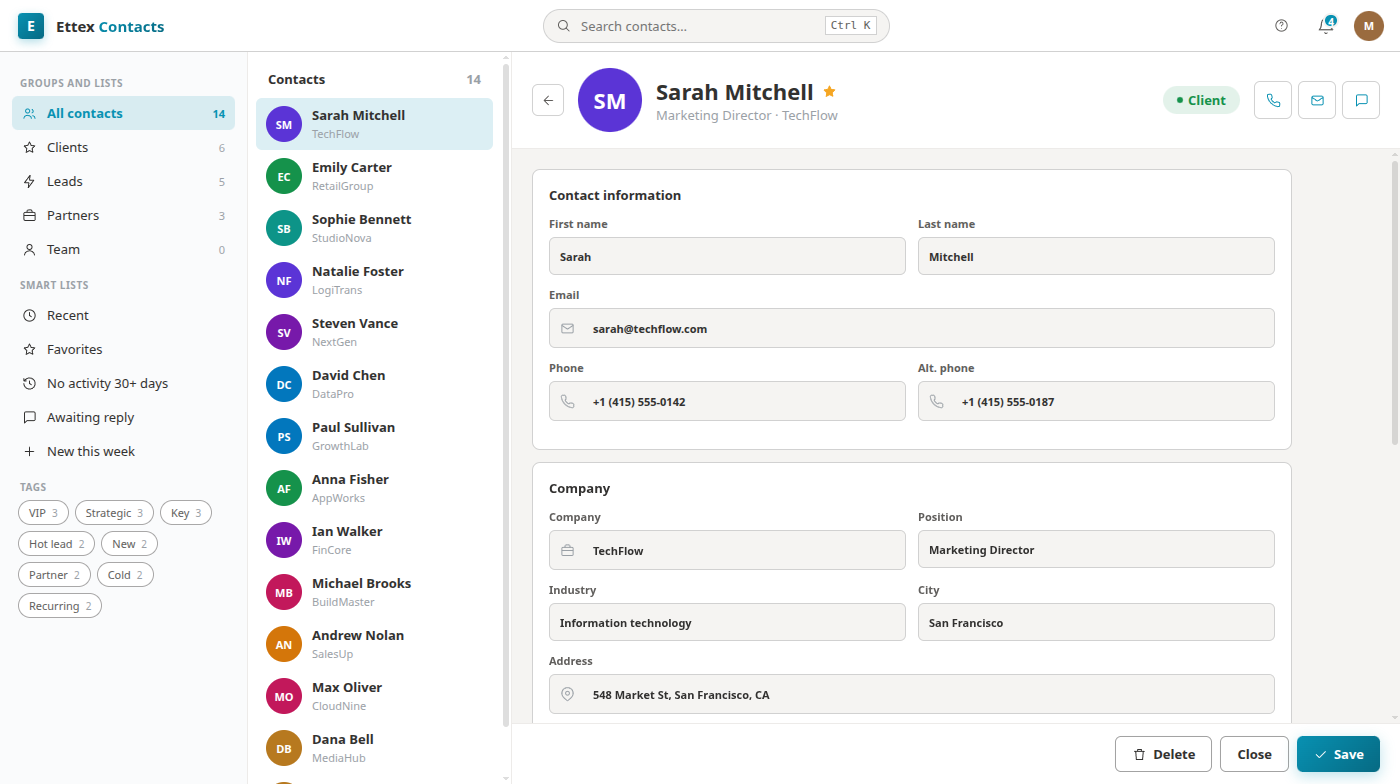Viewport: 1400px width, 784px height.
Task: Open the Clients group
Action: tap(123, 147)
